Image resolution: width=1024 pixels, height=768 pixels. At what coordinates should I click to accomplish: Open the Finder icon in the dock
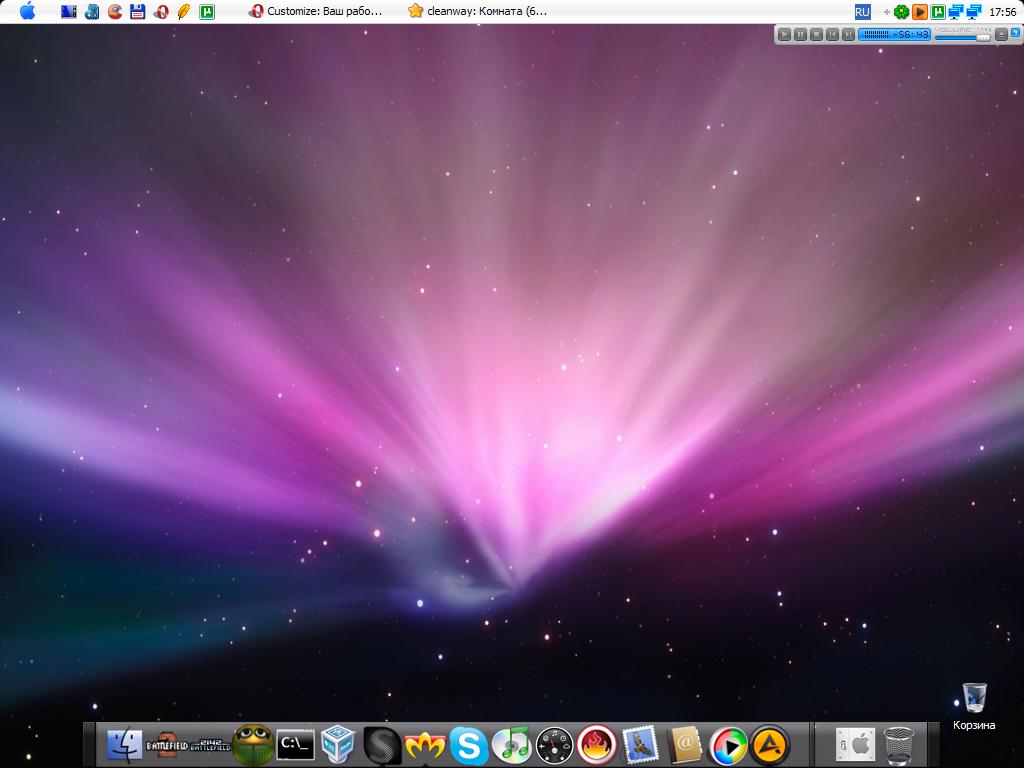pyautogui.click(x=125, y=744)
